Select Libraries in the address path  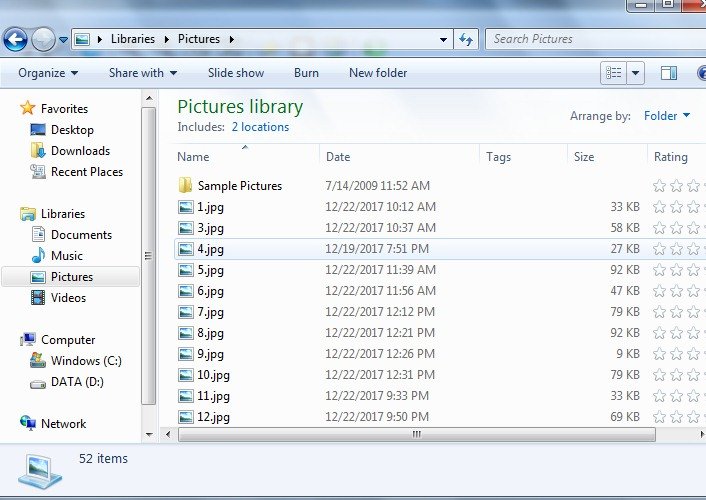tap(133, 39)
